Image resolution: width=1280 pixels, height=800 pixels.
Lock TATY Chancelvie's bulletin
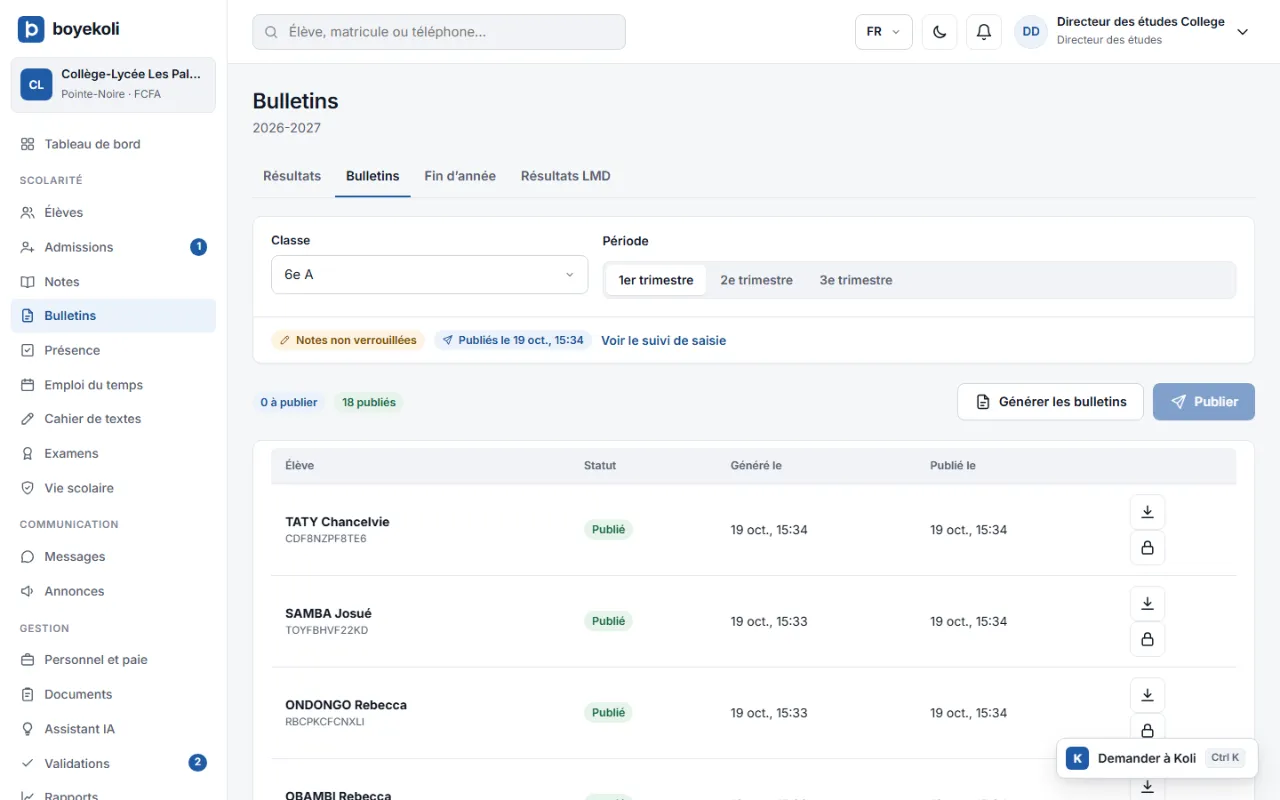(x=1147, y=548)
